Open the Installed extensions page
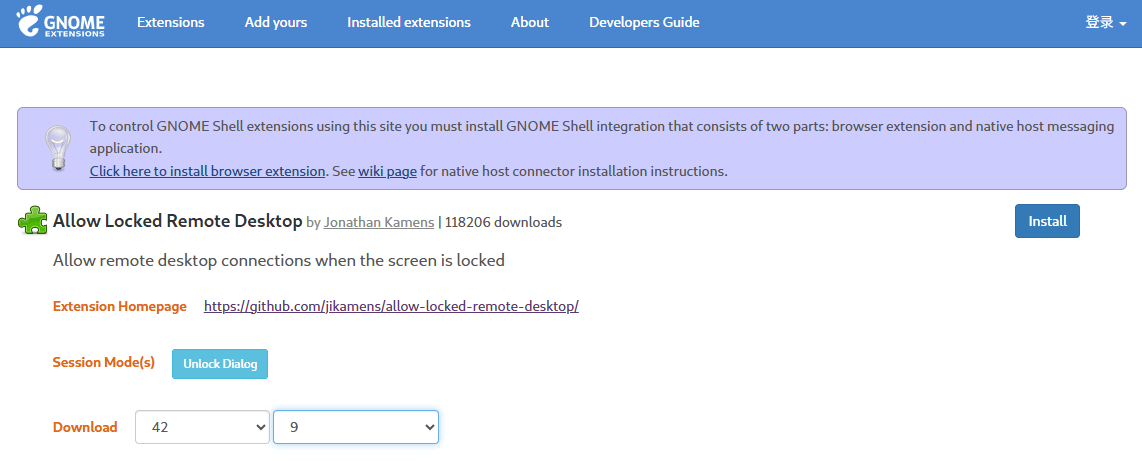Image resolution: width=1142 pixels, height=461 pixels. tap(409, 22)
